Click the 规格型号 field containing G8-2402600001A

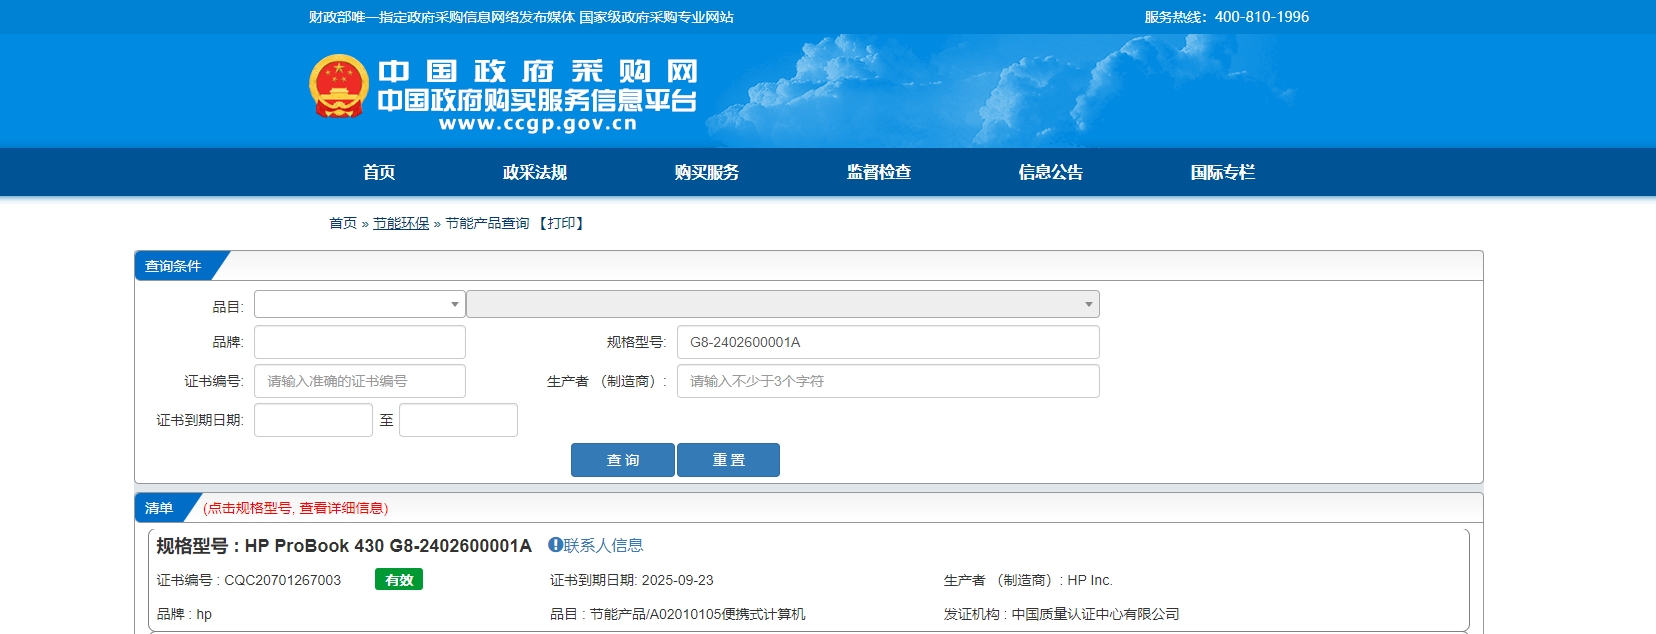887,342
